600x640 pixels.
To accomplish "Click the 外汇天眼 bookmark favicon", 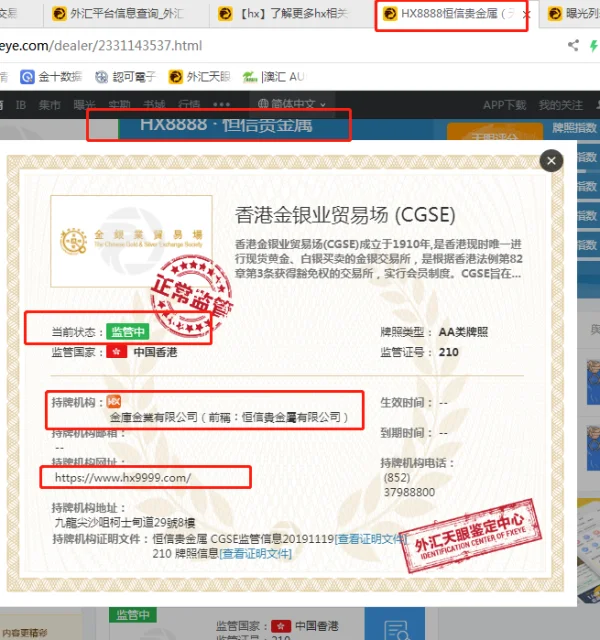I will pos(176,76).
